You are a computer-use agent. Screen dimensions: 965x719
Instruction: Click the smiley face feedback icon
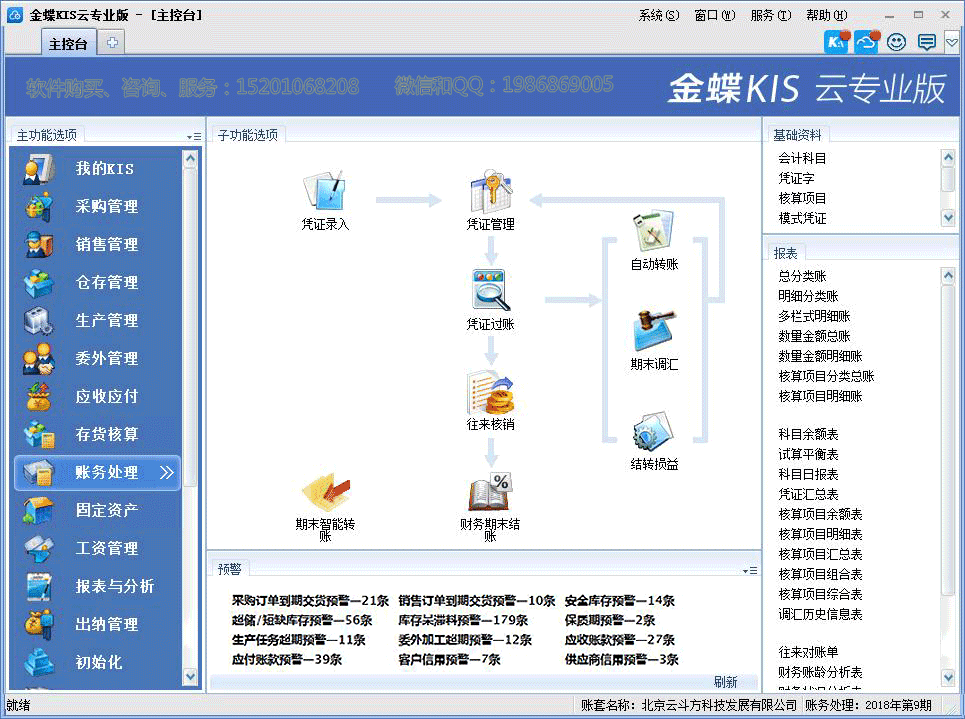click(896, 42)
